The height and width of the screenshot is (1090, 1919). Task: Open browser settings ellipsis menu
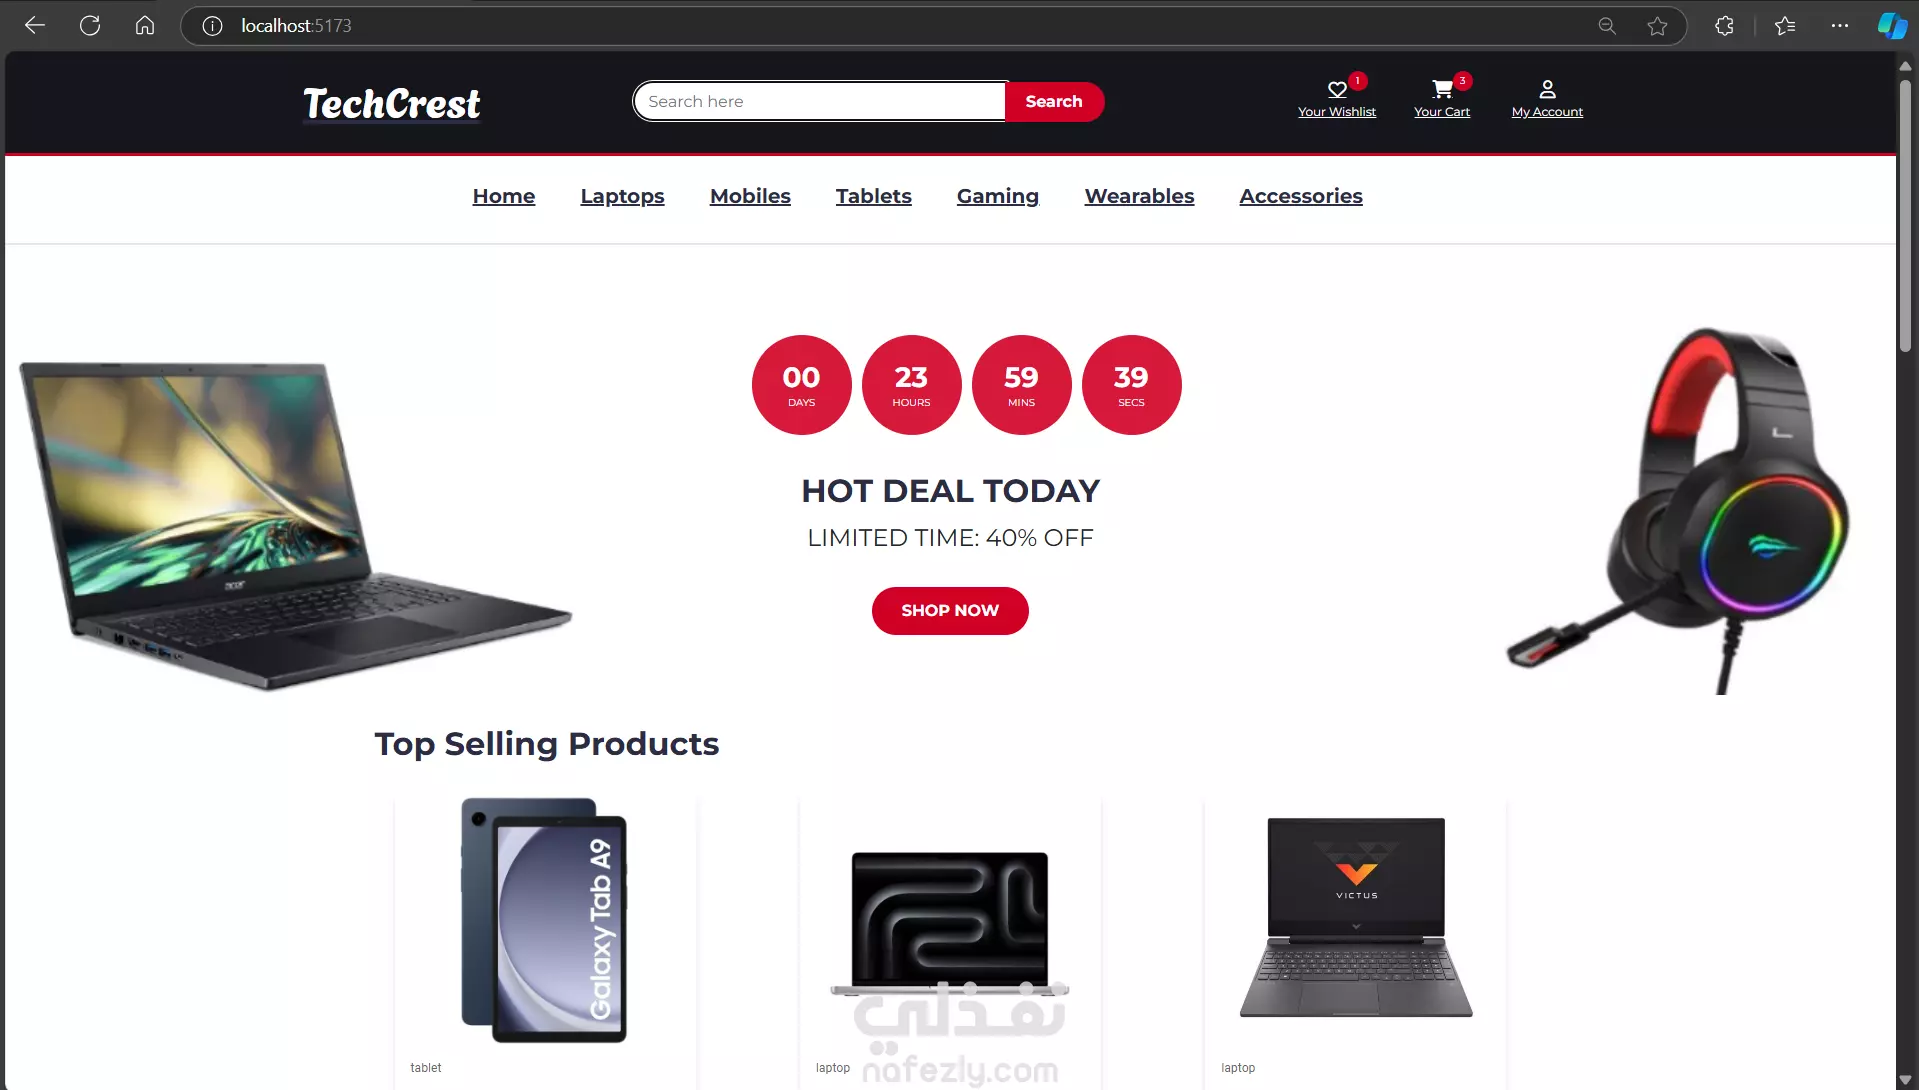pyautogui.click(x=1839, y=26)
